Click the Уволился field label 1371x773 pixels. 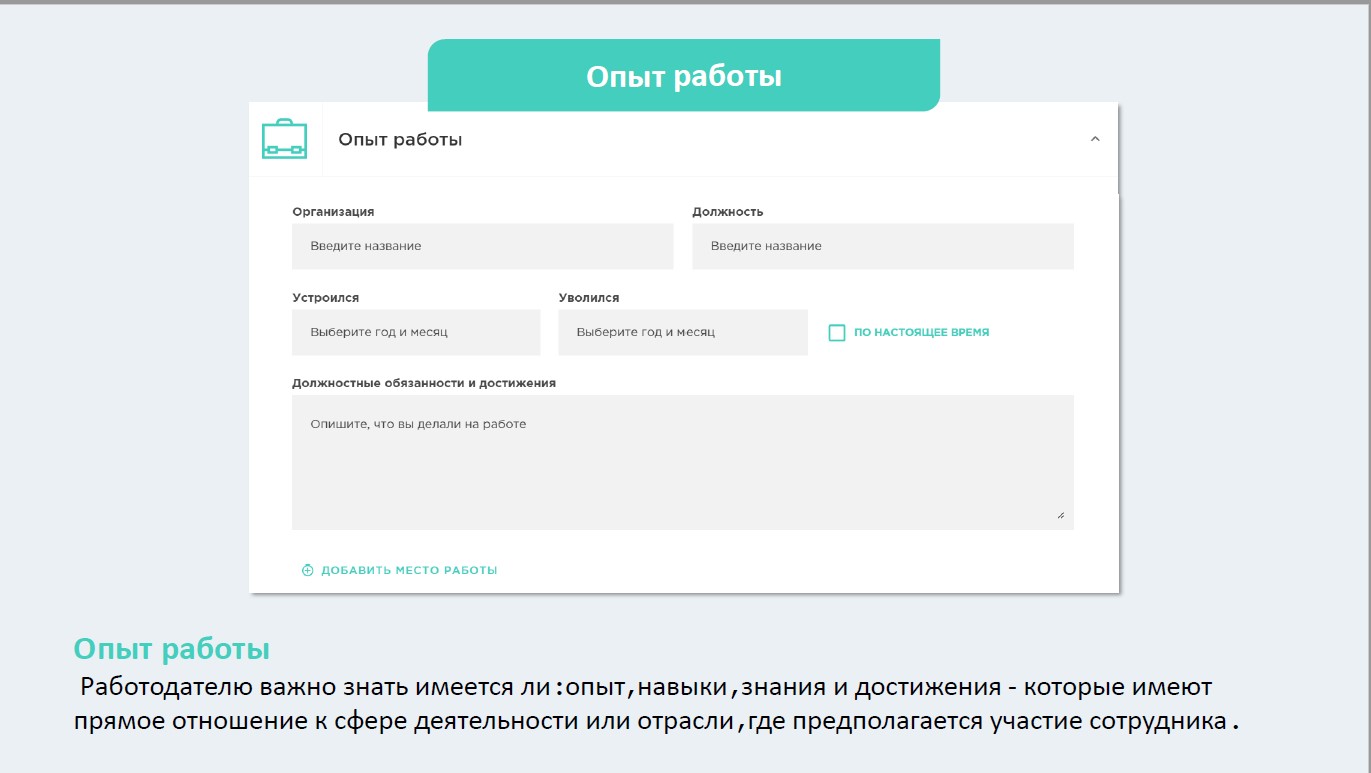(588, 298)
